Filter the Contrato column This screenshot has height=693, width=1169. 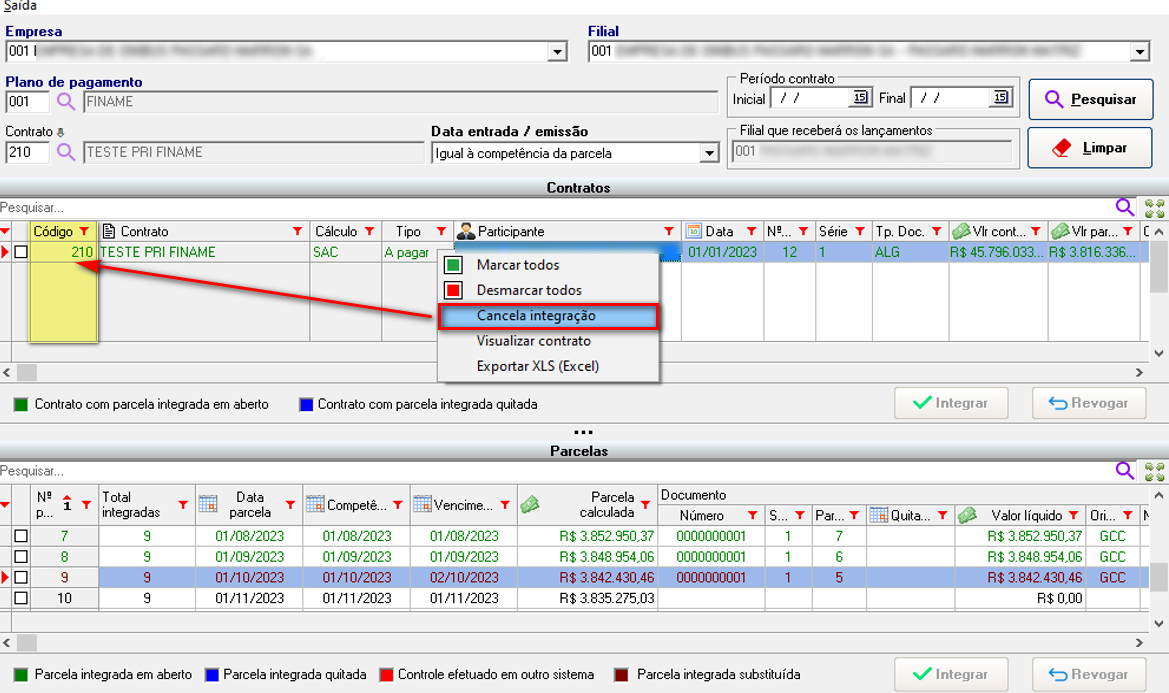(298, 231)
